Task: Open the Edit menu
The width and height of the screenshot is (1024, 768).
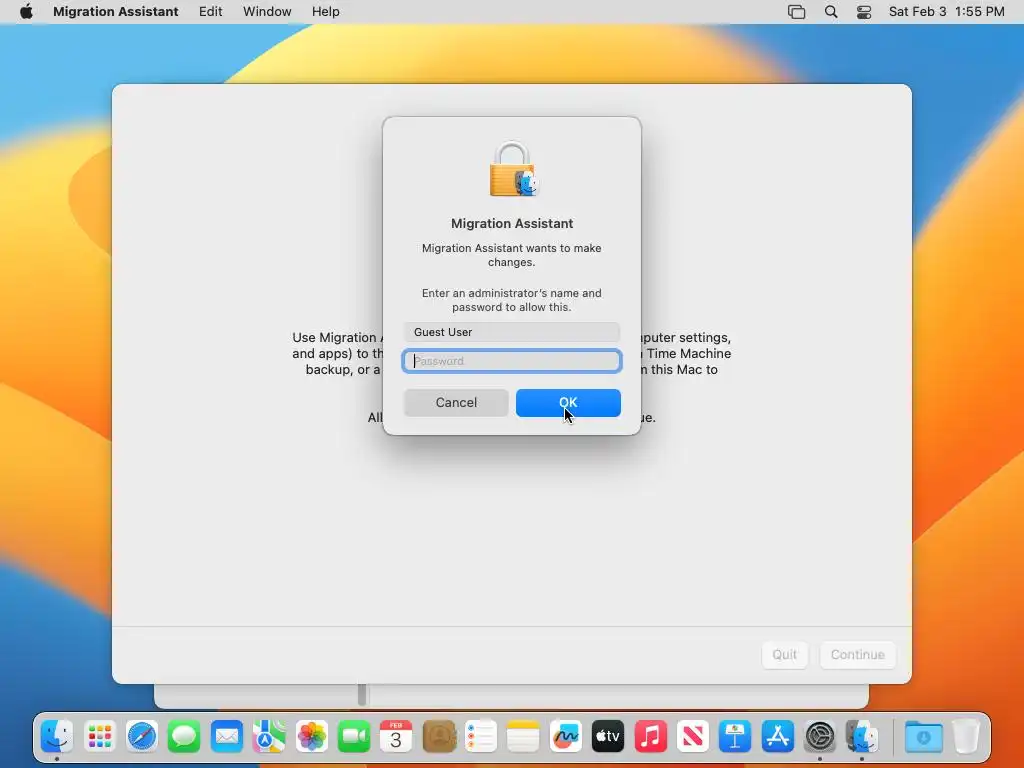Action: [x=210, y=12]
